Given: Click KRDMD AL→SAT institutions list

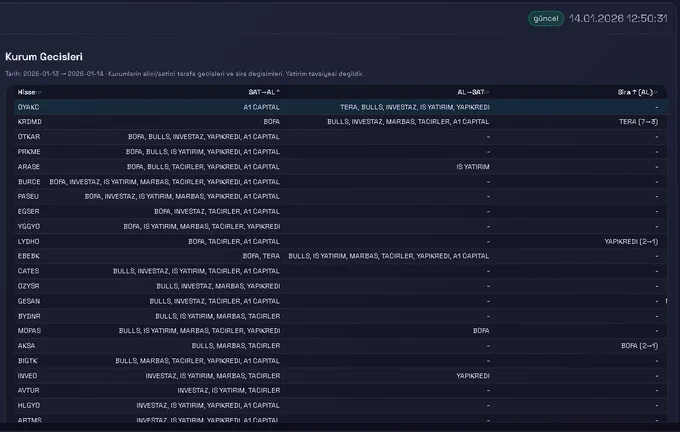Looking at the screenshot, I should click(x=408, y=122).
